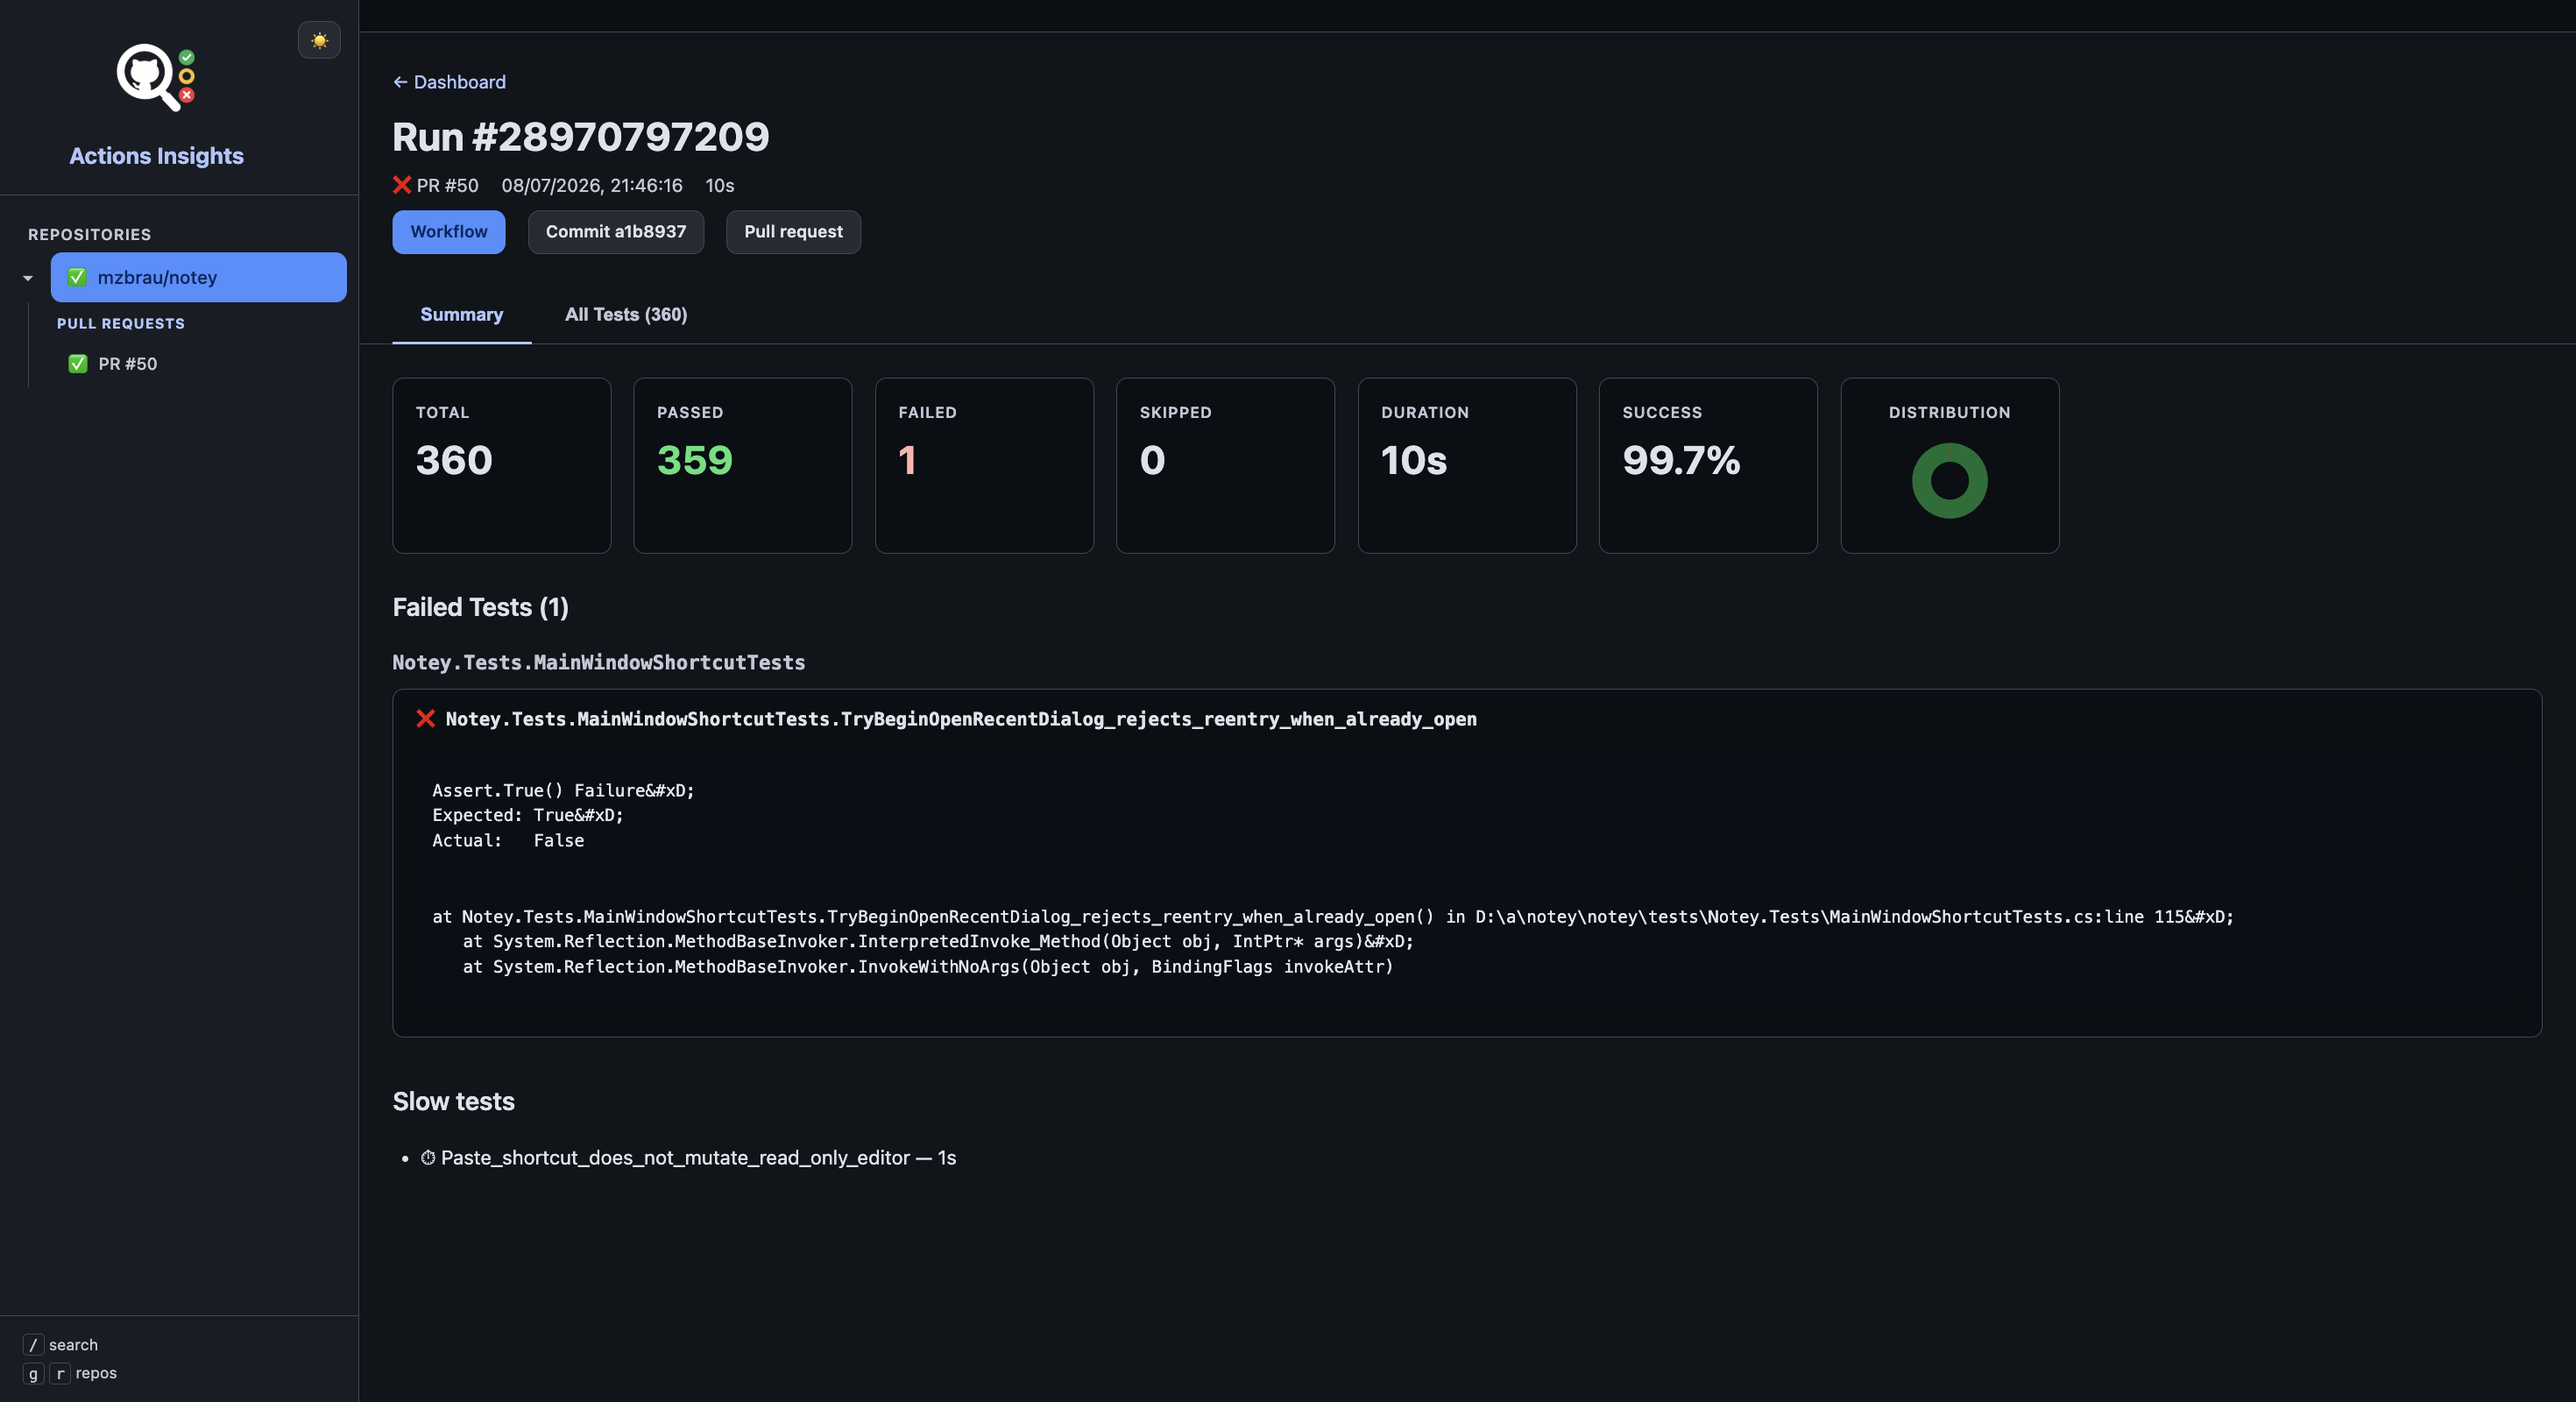Open Commit a1b8937 button

pyautogui.click(x=616, y=232)
